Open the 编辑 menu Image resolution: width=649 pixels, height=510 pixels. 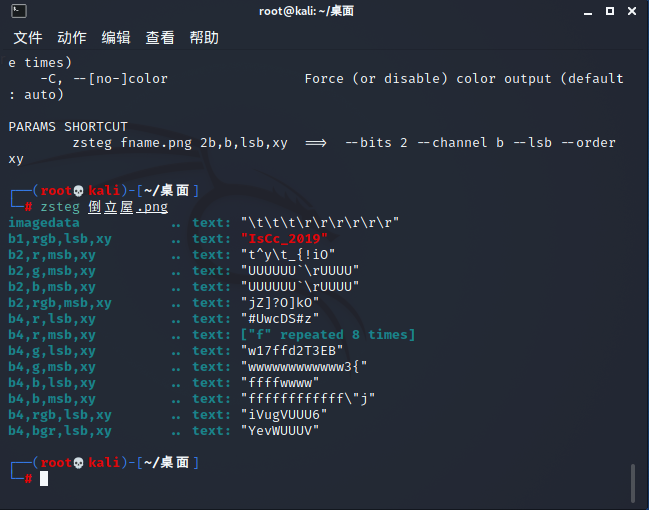click(x=116, y=38)
